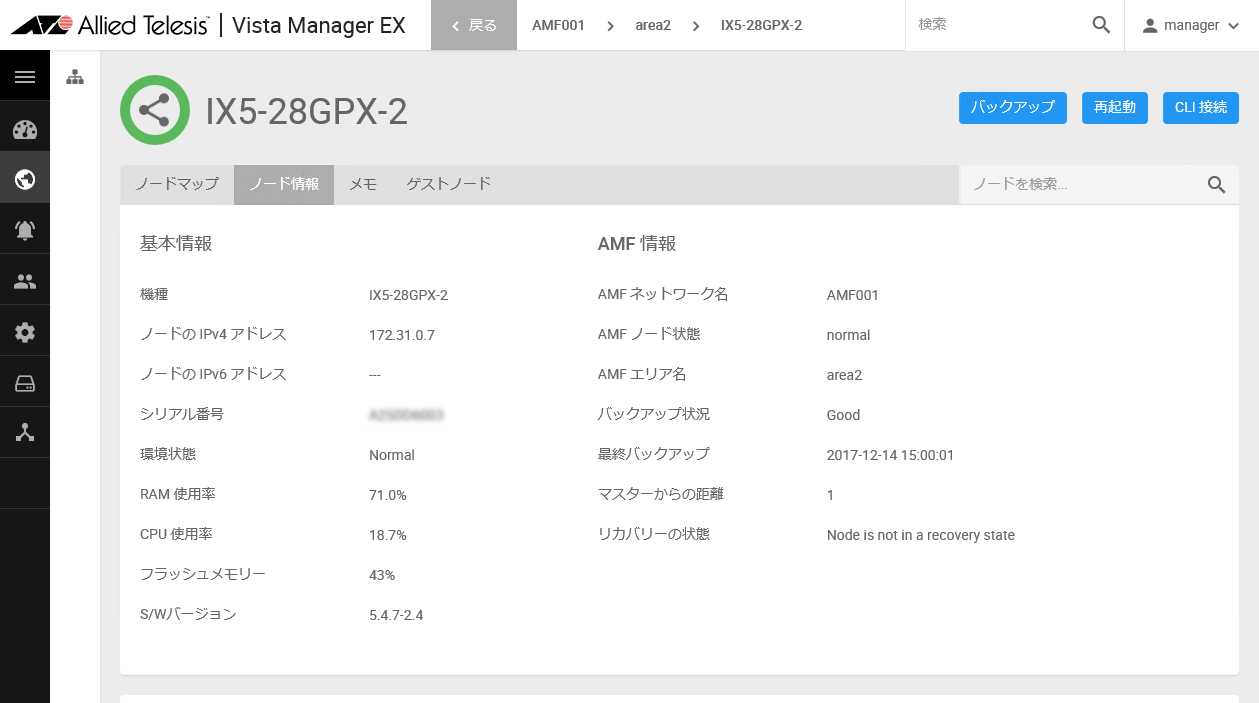Click the distance from master value 1
The height and width of the screenshot is (703, 1259).
tap(830, 495)
